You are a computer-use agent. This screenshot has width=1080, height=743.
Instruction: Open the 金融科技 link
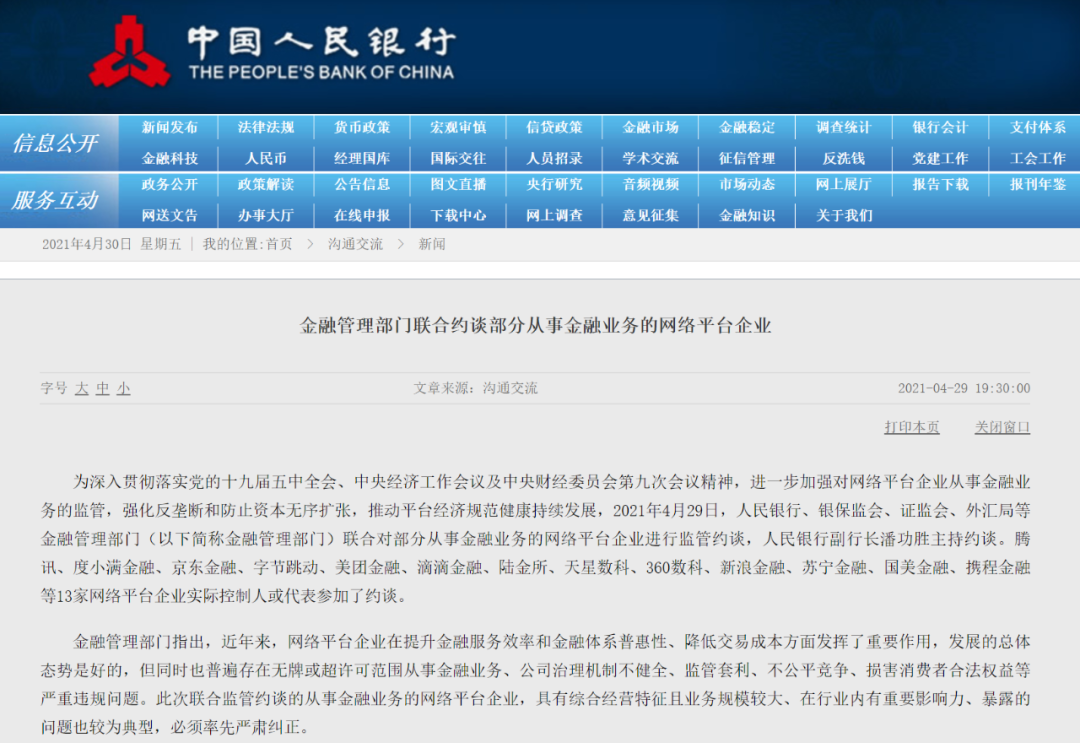click(169, 158)
